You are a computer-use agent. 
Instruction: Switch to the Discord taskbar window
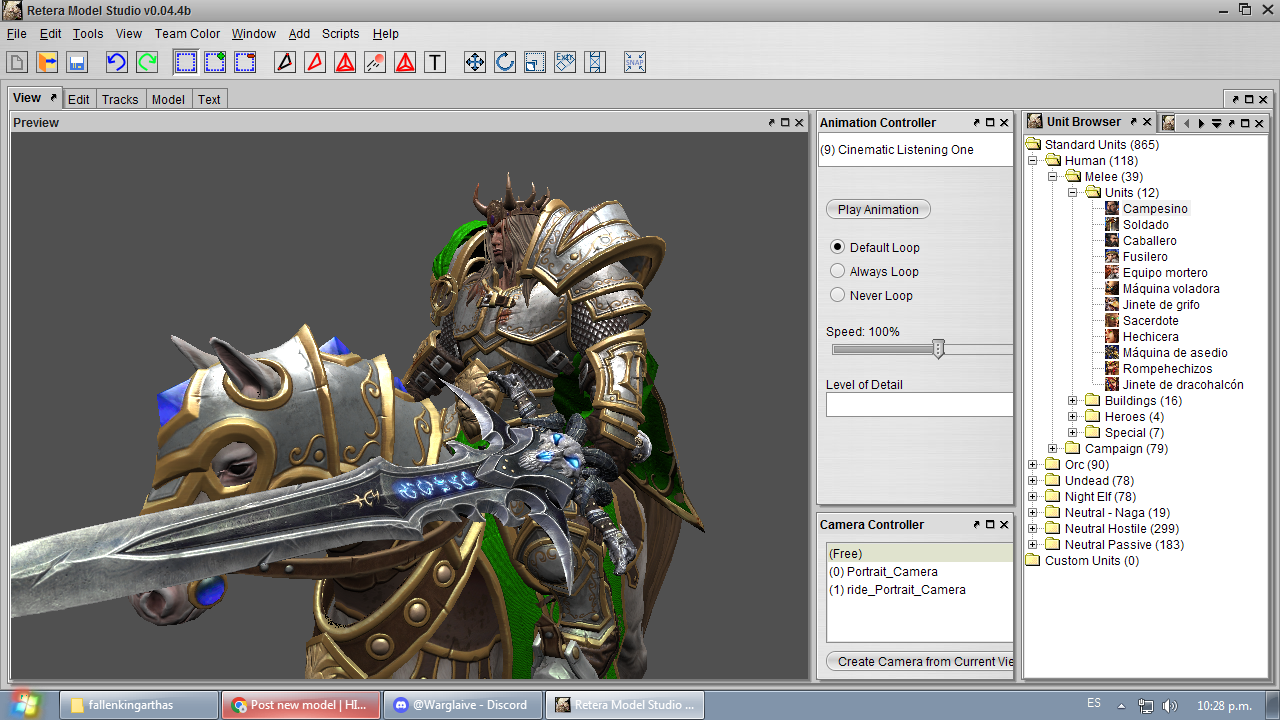(x=461, y=704)
